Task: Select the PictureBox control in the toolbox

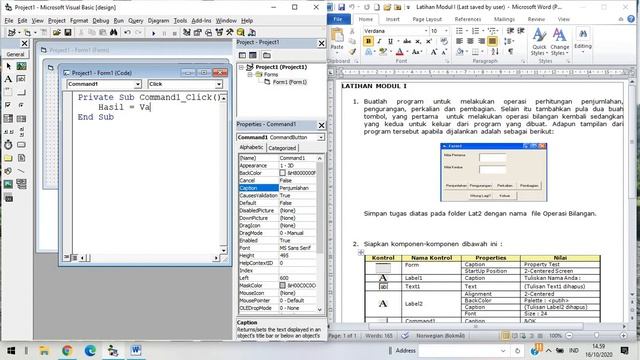Action: tap(21, 66)
